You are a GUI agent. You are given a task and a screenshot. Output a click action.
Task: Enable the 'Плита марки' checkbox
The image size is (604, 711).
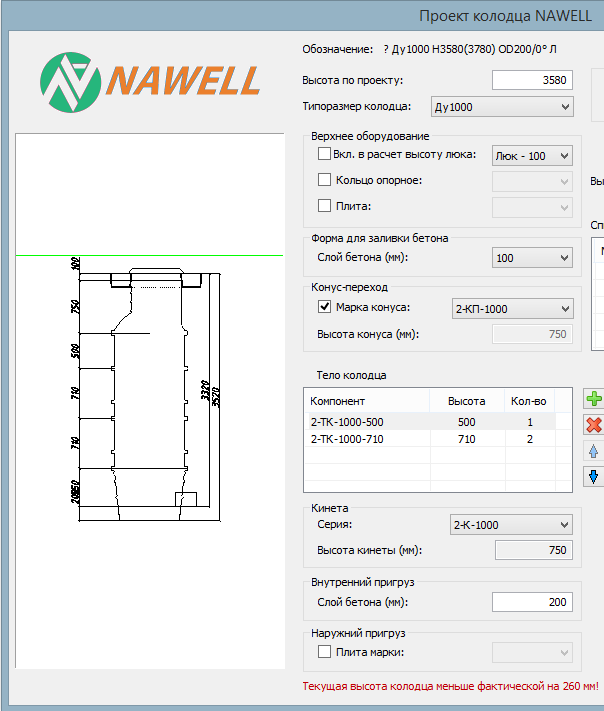point(324,652)
